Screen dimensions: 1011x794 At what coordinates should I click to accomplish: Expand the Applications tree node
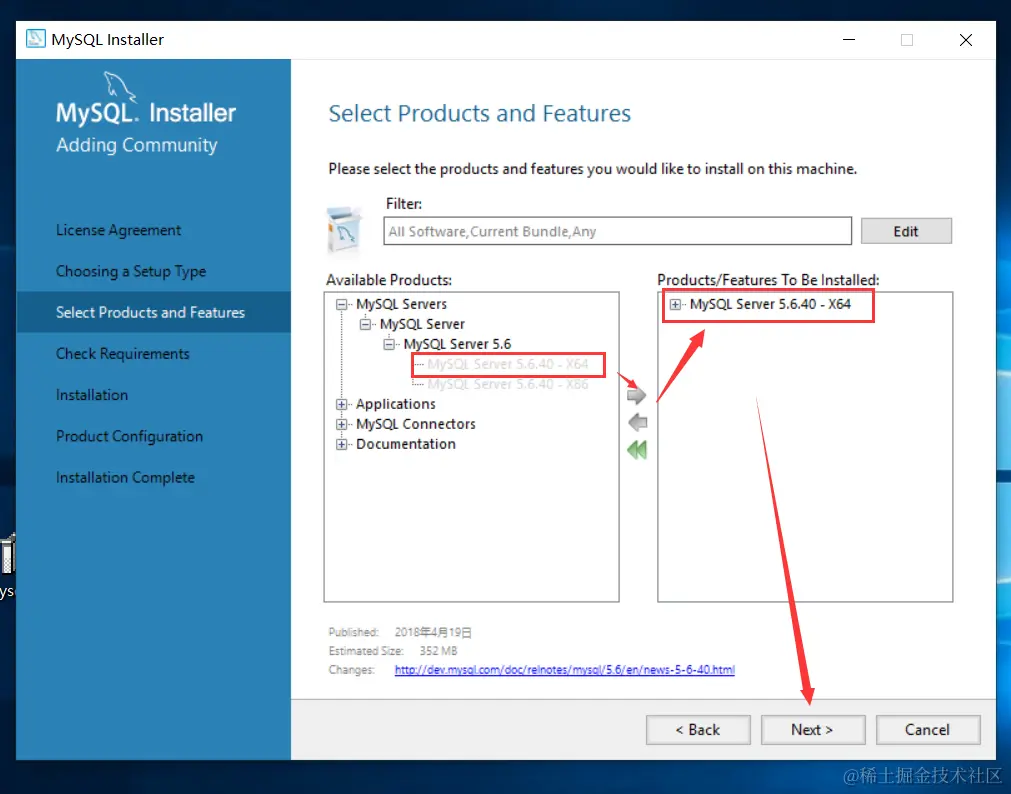[x=342, y=404]
